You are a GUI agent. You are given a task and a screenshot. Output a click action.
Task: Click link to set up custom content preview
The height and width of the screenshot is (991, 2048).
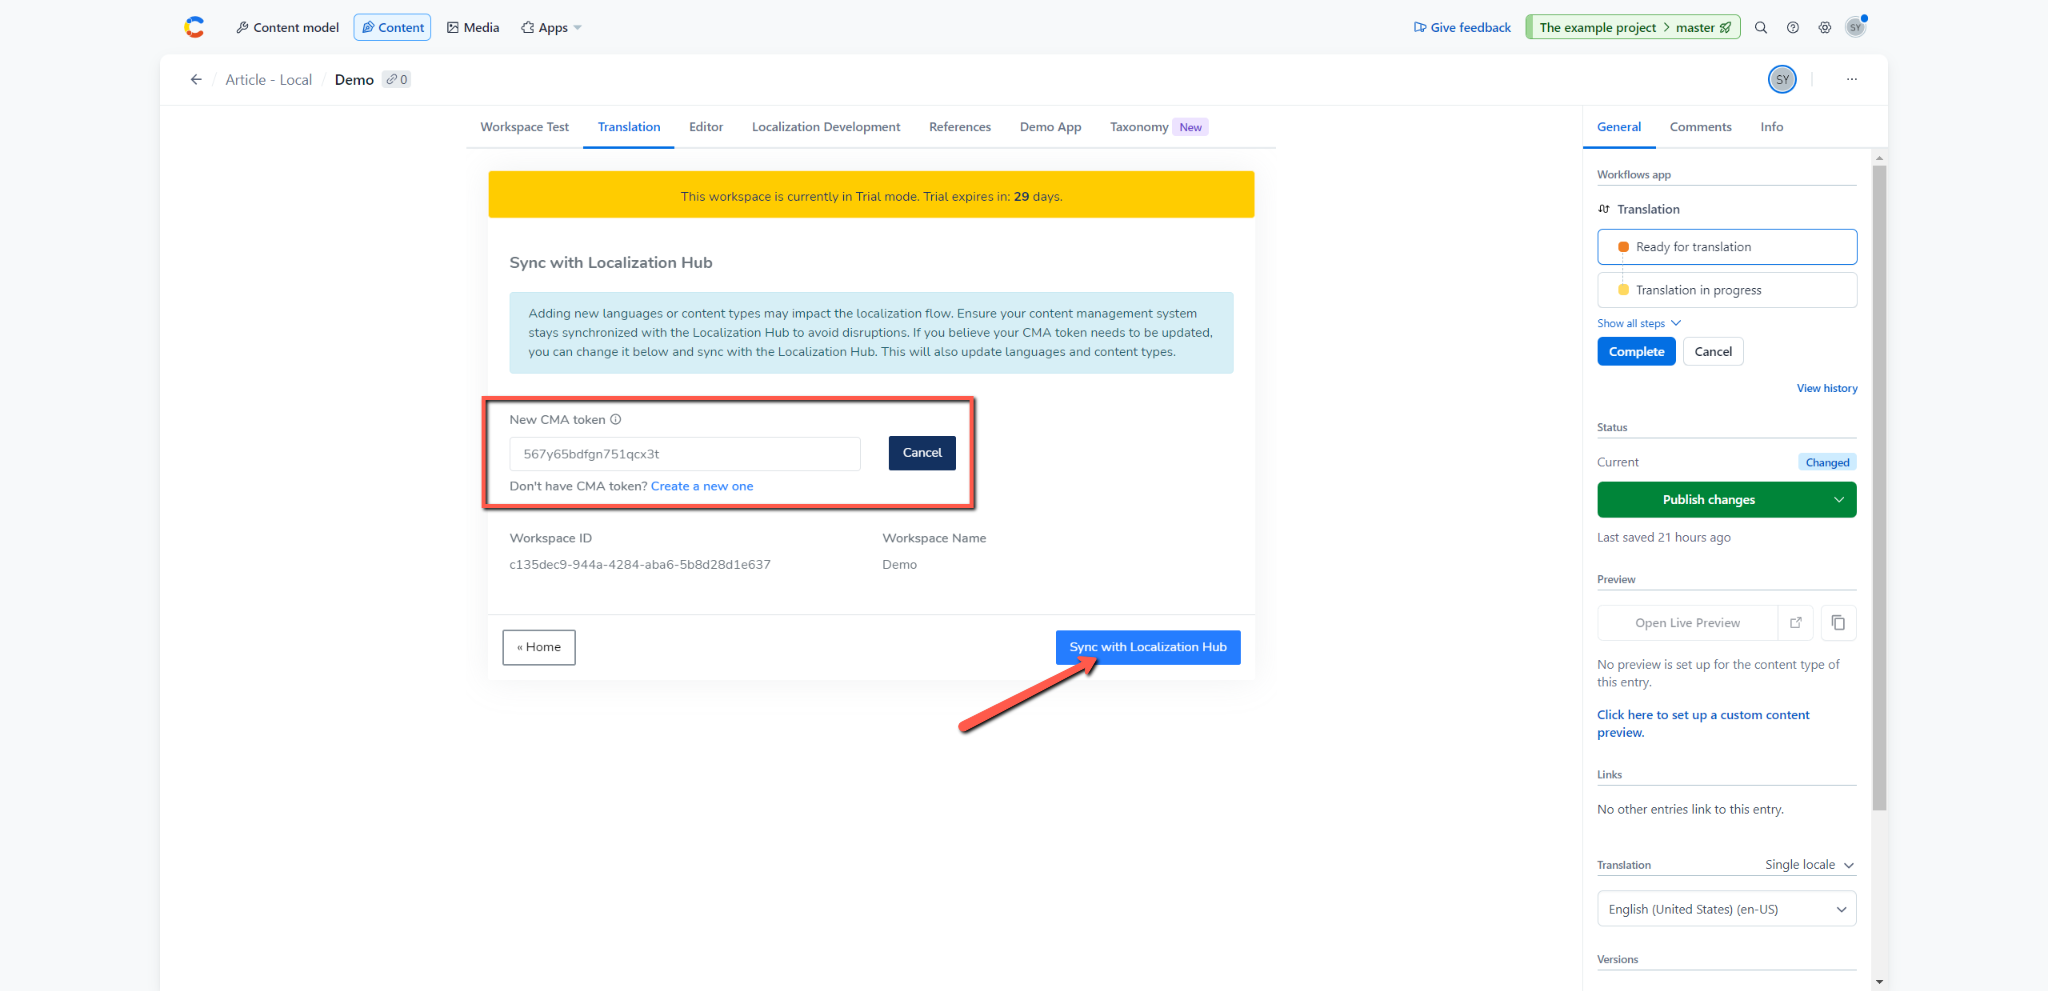click(x=1703, y=724)
